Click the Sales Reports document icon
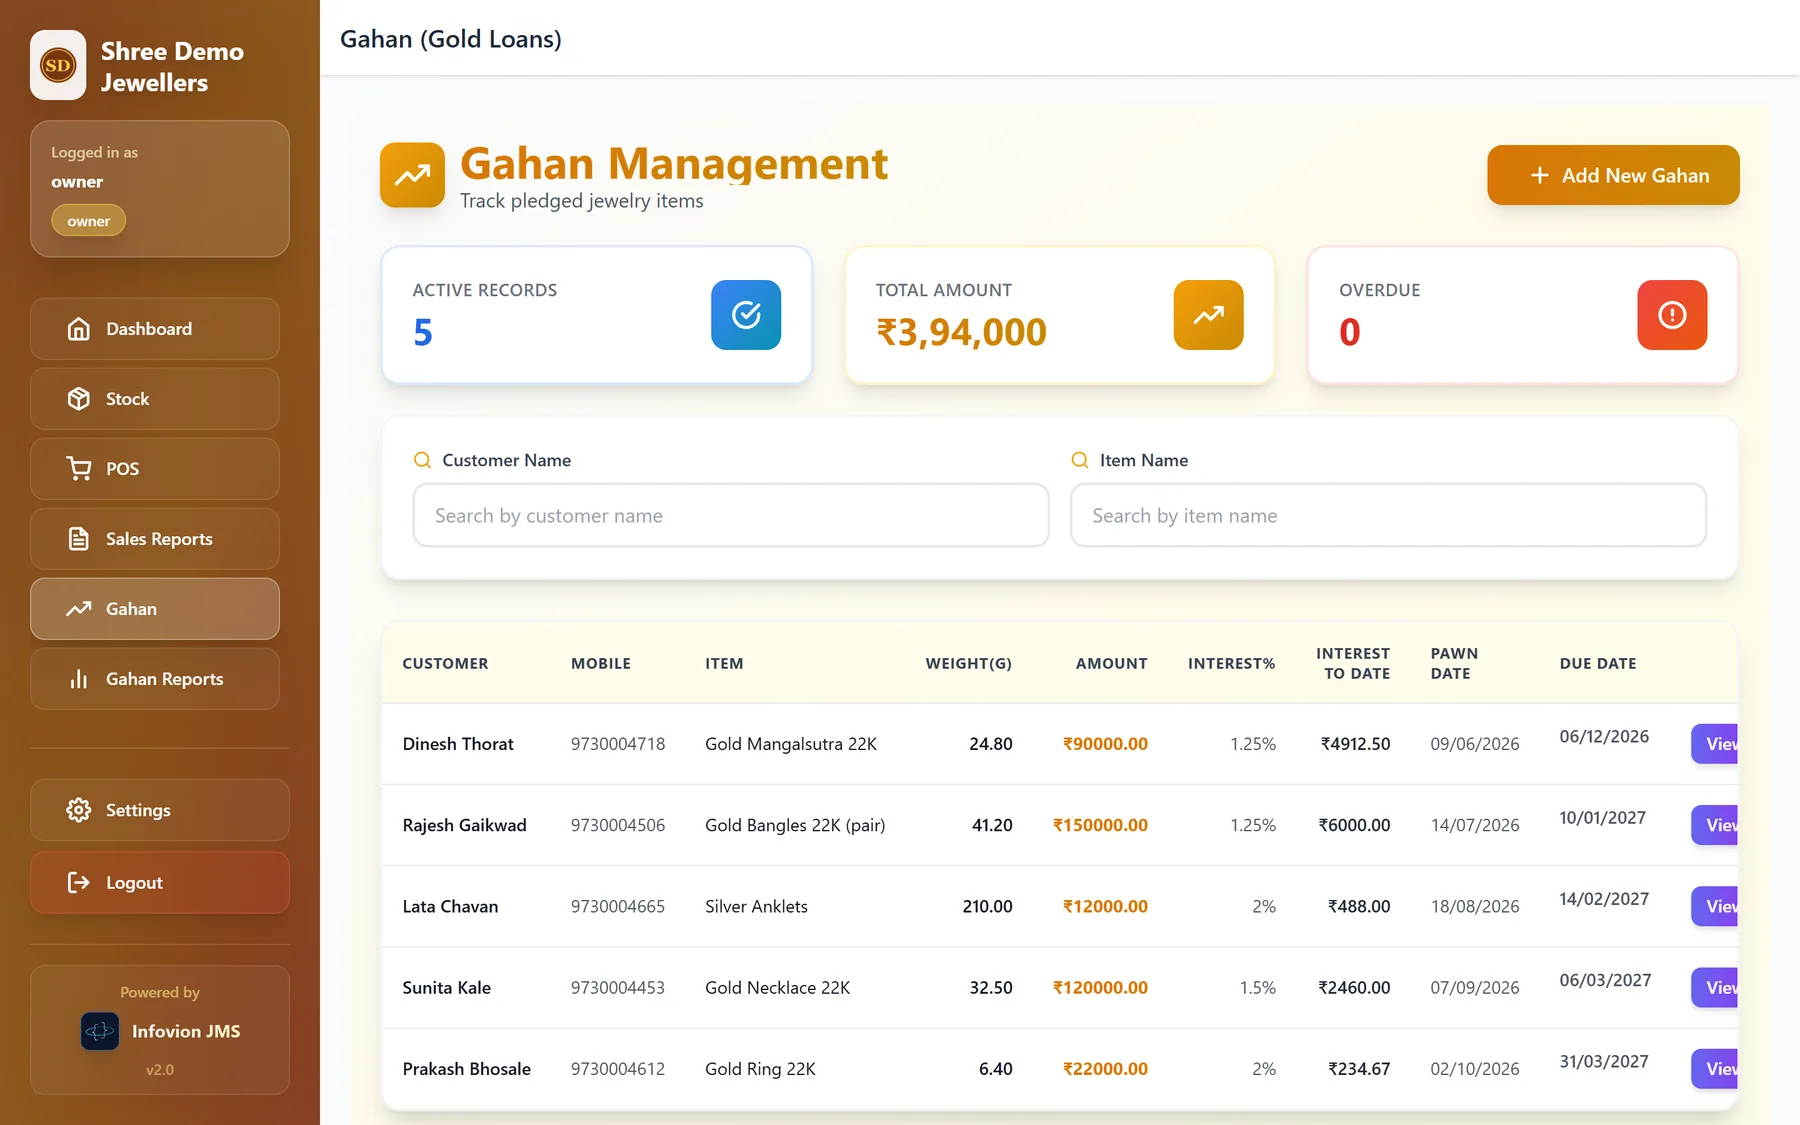Image resolution: width=1800 pixels, height=1125 pixels. (x=78, y=539)
